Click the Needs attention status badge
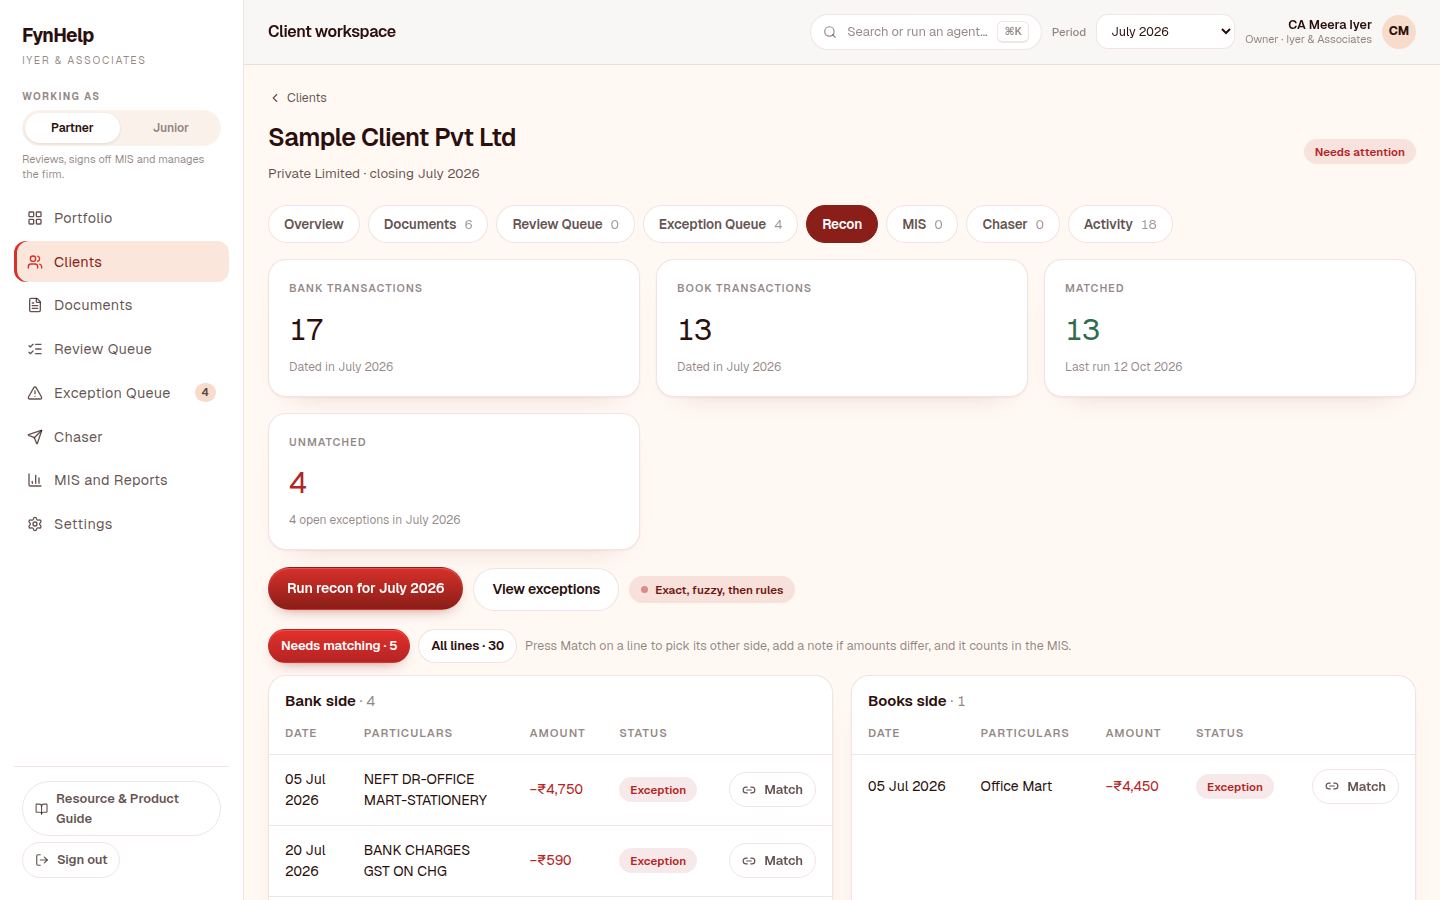This screenshot has width=1440, height=900. pyautogui.click(x=1359, y=152)
